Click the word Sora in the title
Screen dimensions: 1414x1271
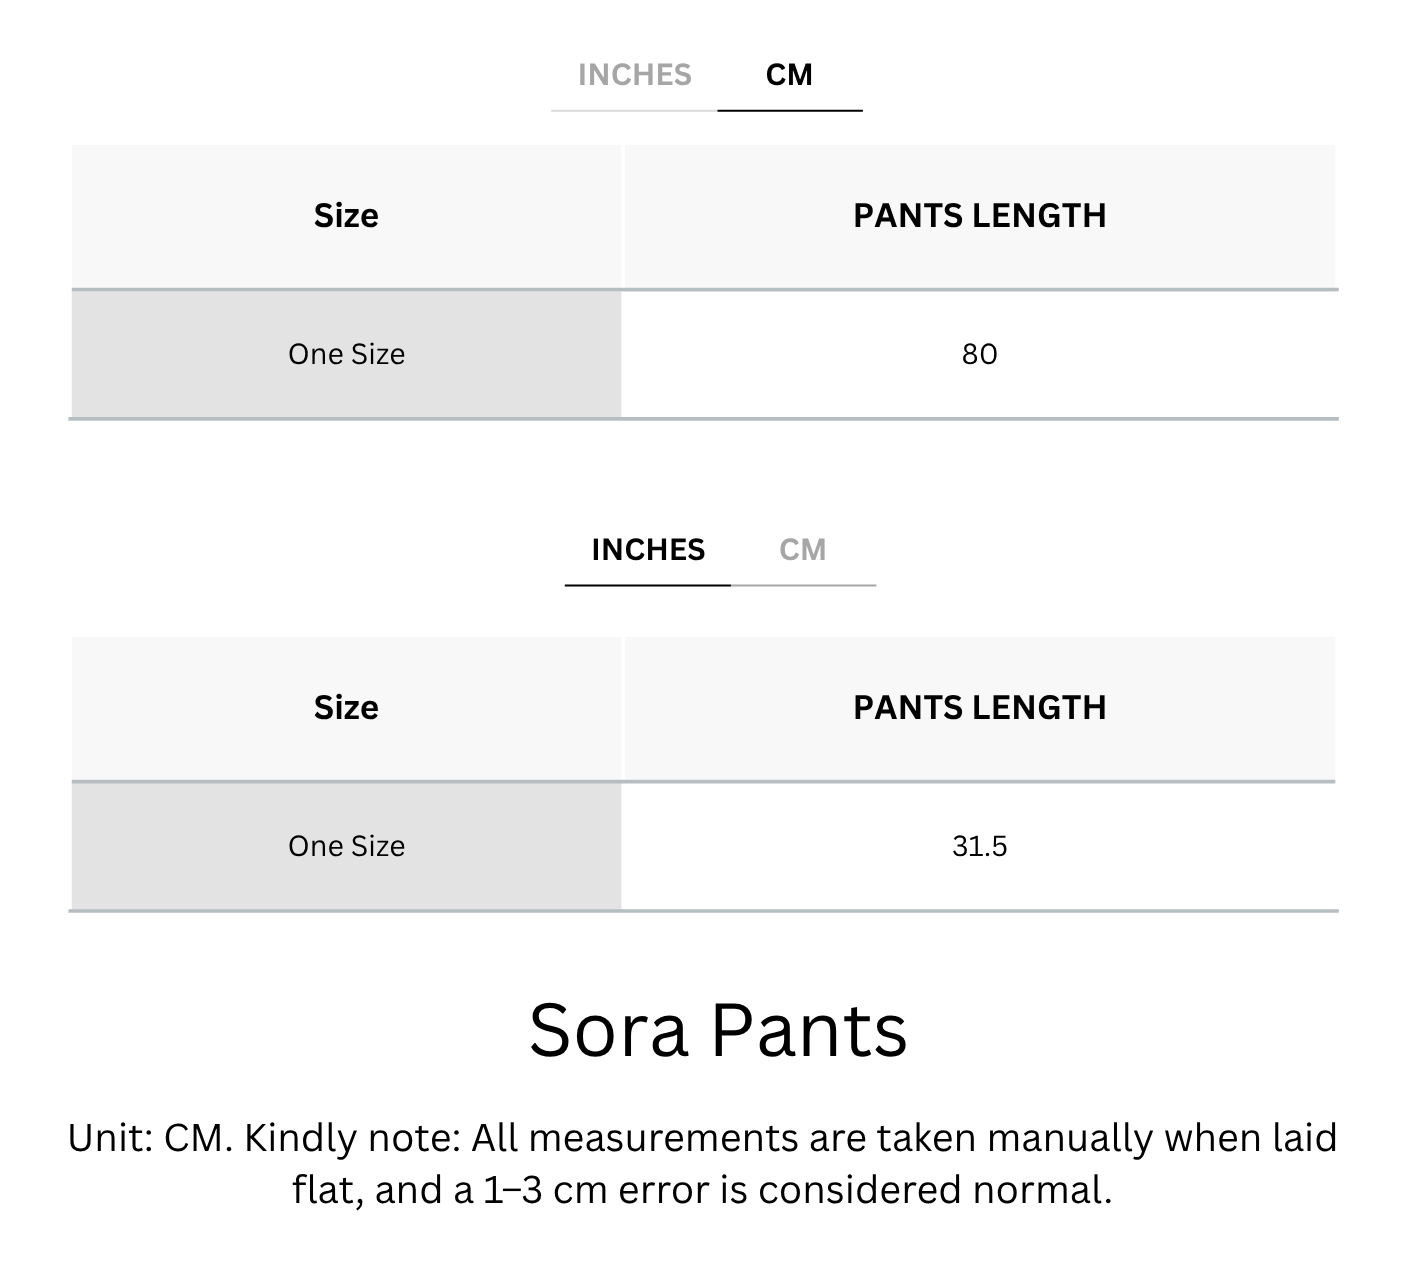tap(608, 1030)
